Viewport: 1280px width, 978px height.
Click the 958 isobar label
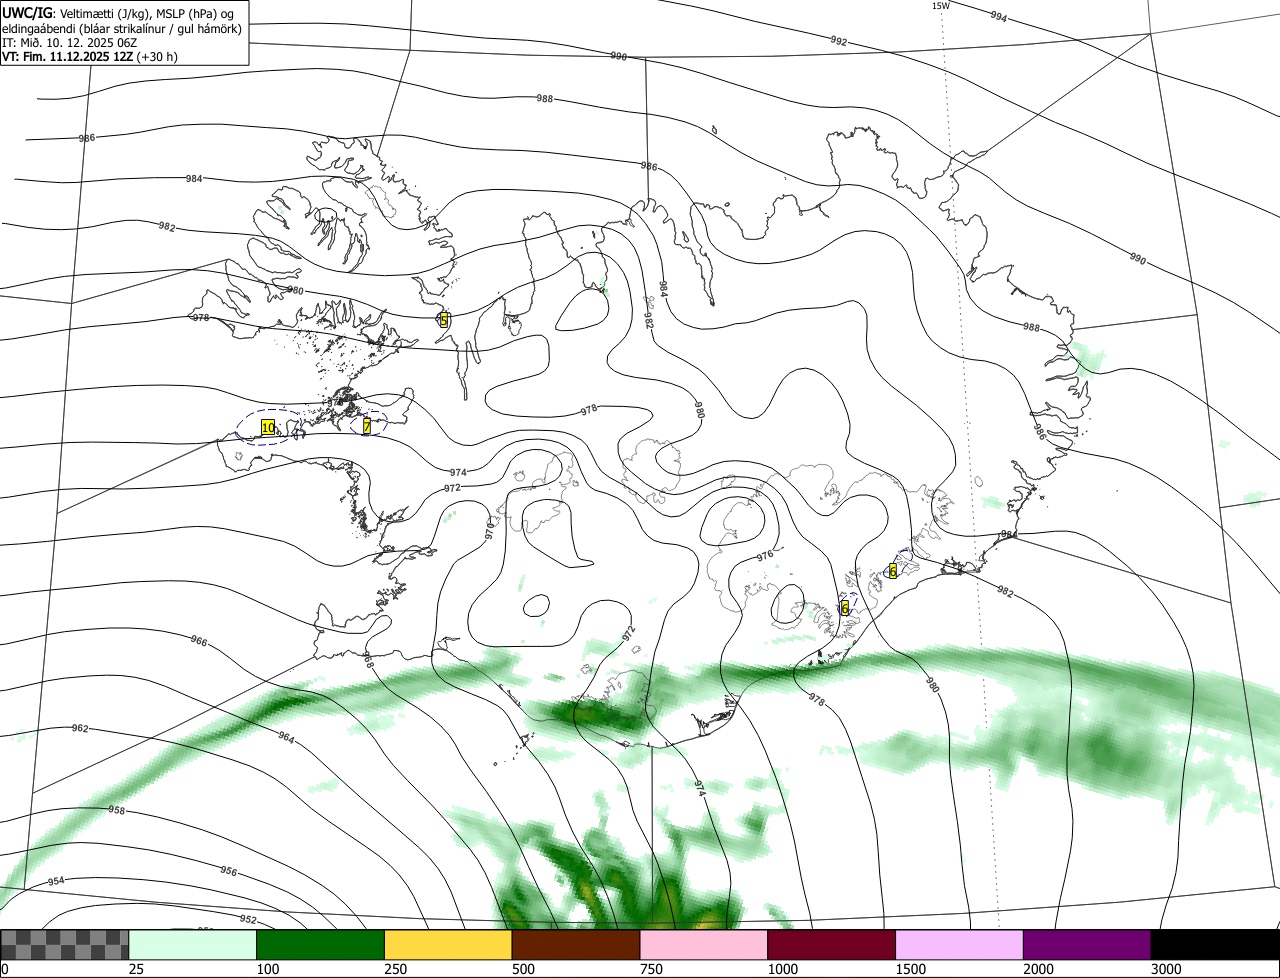[x=117, y=810]
